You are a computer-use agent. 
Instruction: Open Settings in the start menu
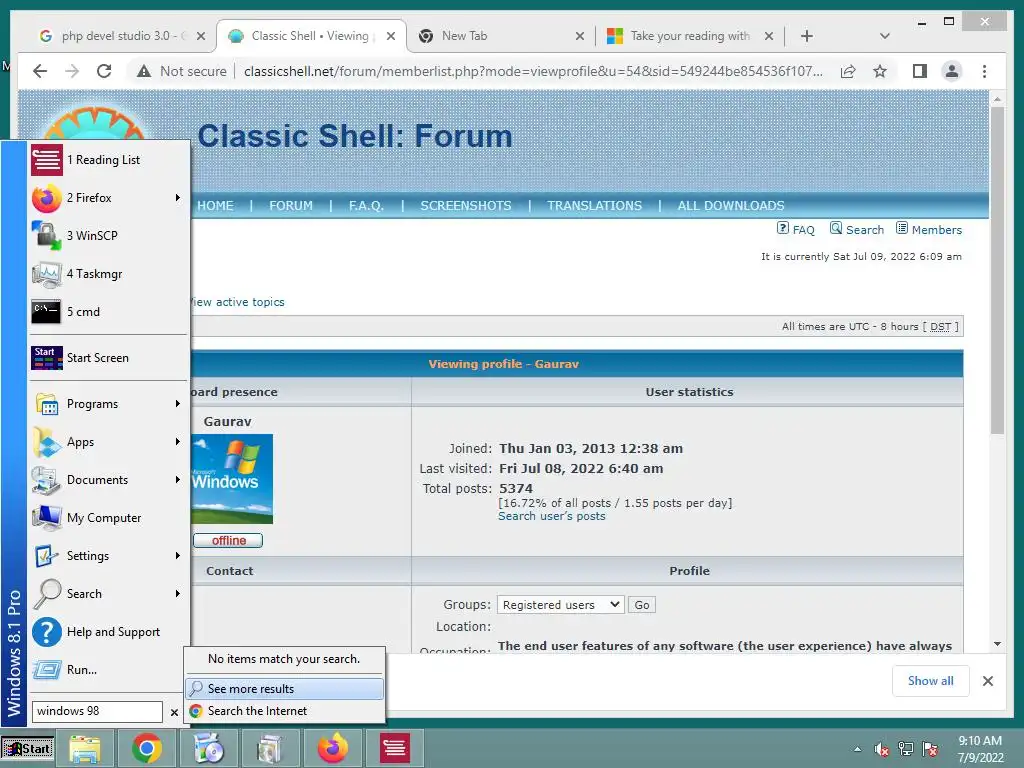[x=108, y=556]
